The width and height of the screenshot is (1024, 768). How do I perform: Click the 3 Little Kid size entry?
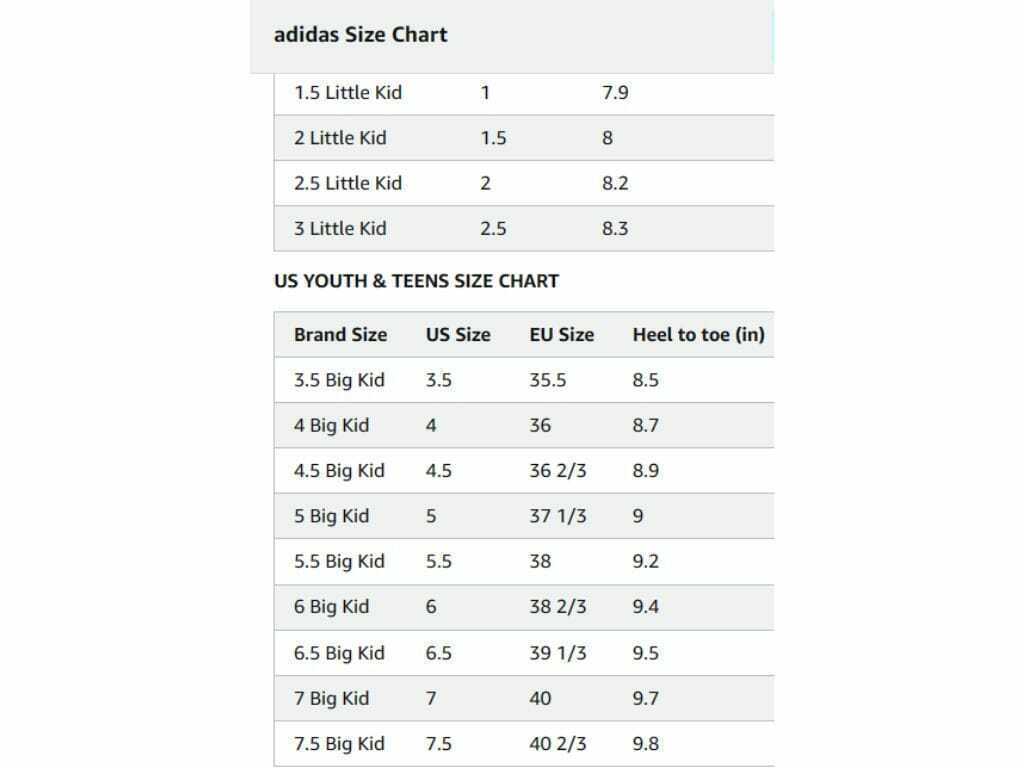click(x=340, y=229)
